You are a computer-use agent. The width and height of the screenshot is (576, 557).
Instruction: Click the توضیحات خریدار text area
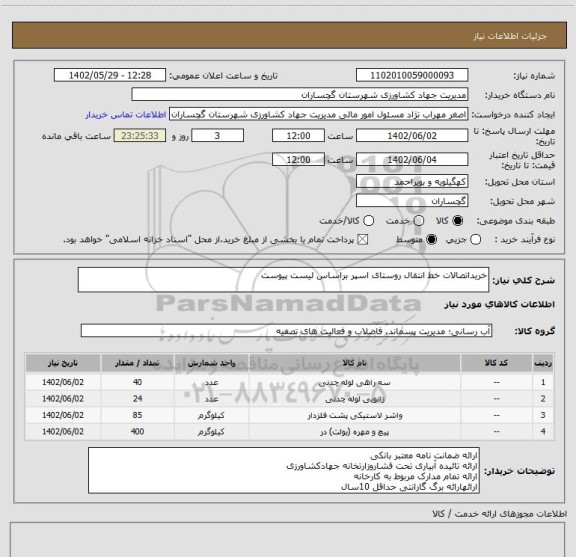click(284, 471)
